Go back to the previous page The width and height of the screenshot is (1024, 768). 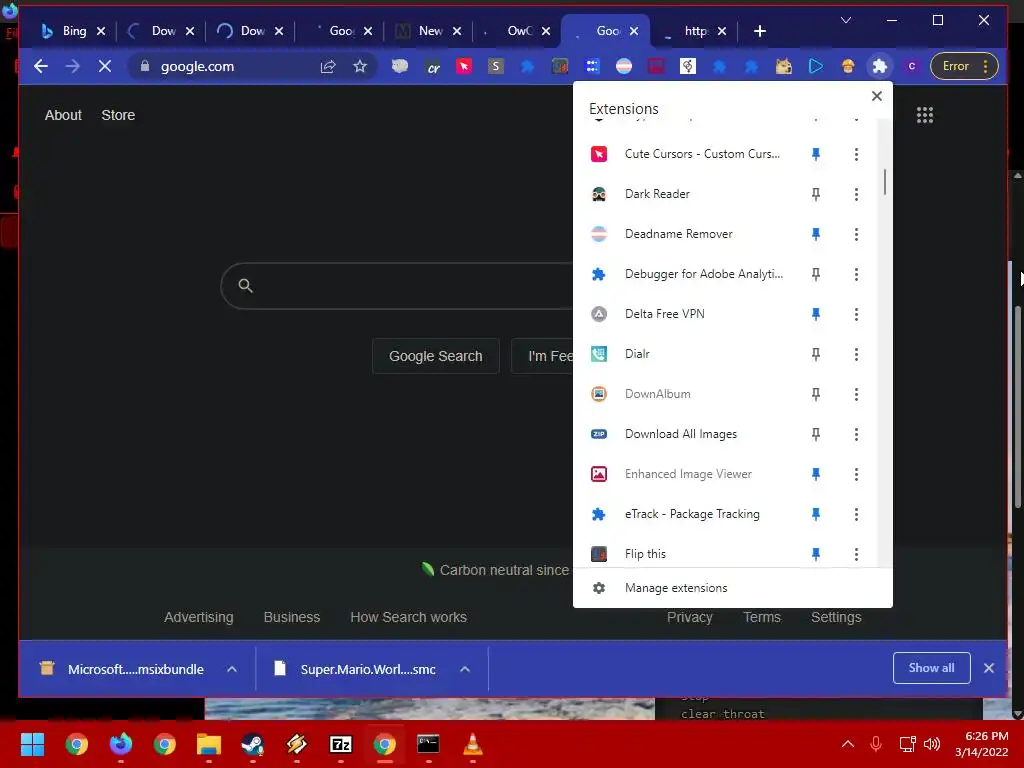click(x=40, y=66)
